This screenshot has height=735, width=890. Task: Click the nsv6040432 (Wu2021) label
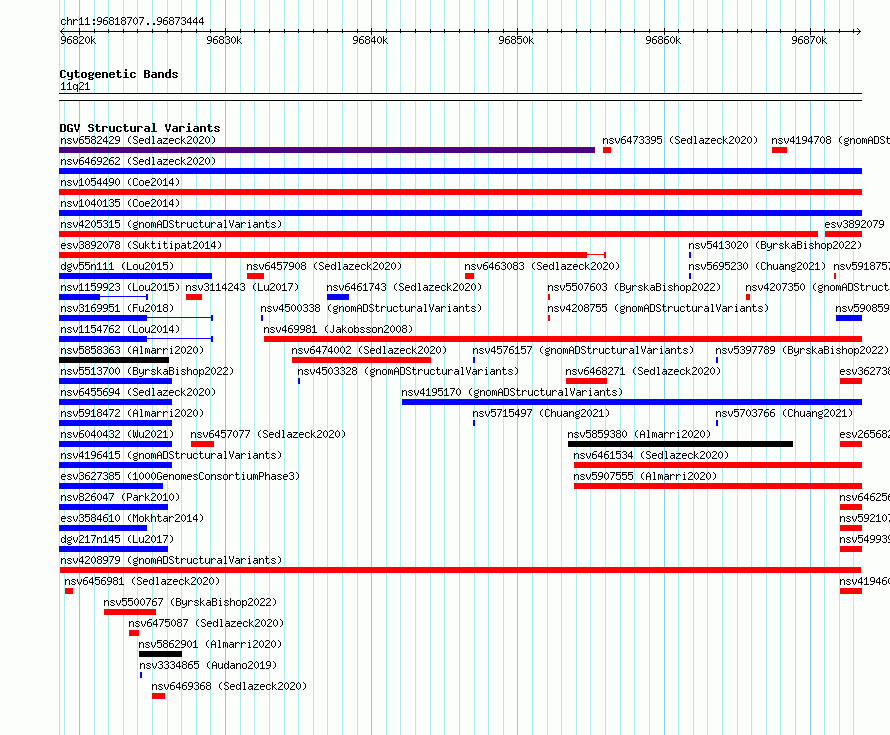click(x=117, y=434)
